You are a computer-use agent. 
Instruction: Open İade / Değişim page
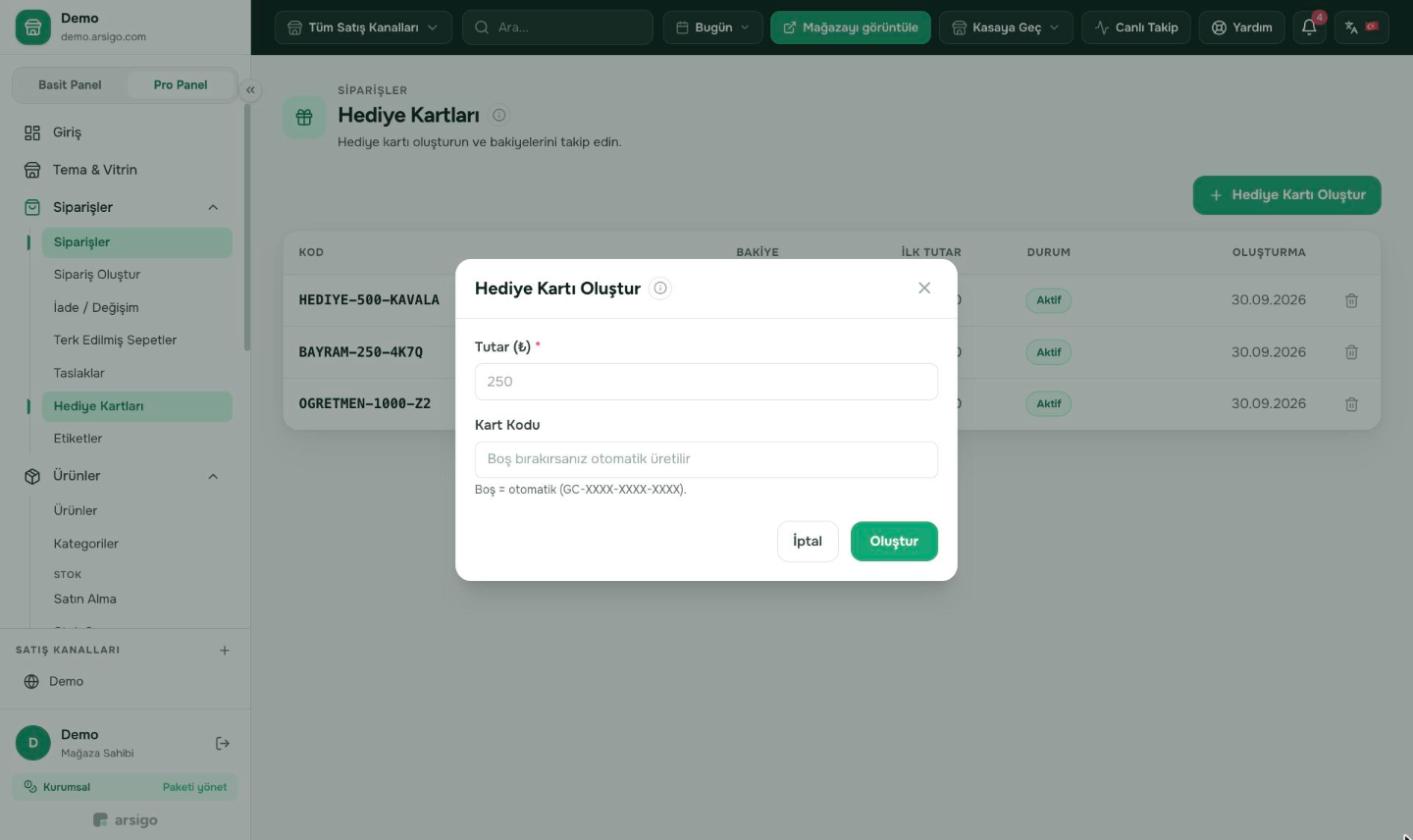pos(96,307)
